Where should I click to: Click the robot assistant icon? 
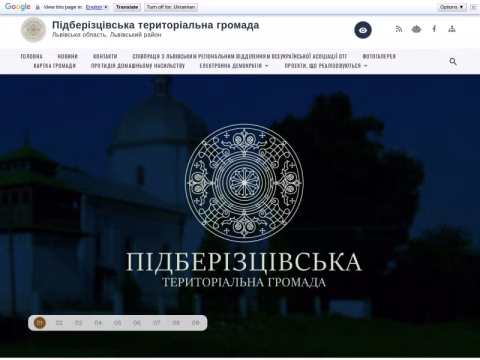(x=416, y=29)
